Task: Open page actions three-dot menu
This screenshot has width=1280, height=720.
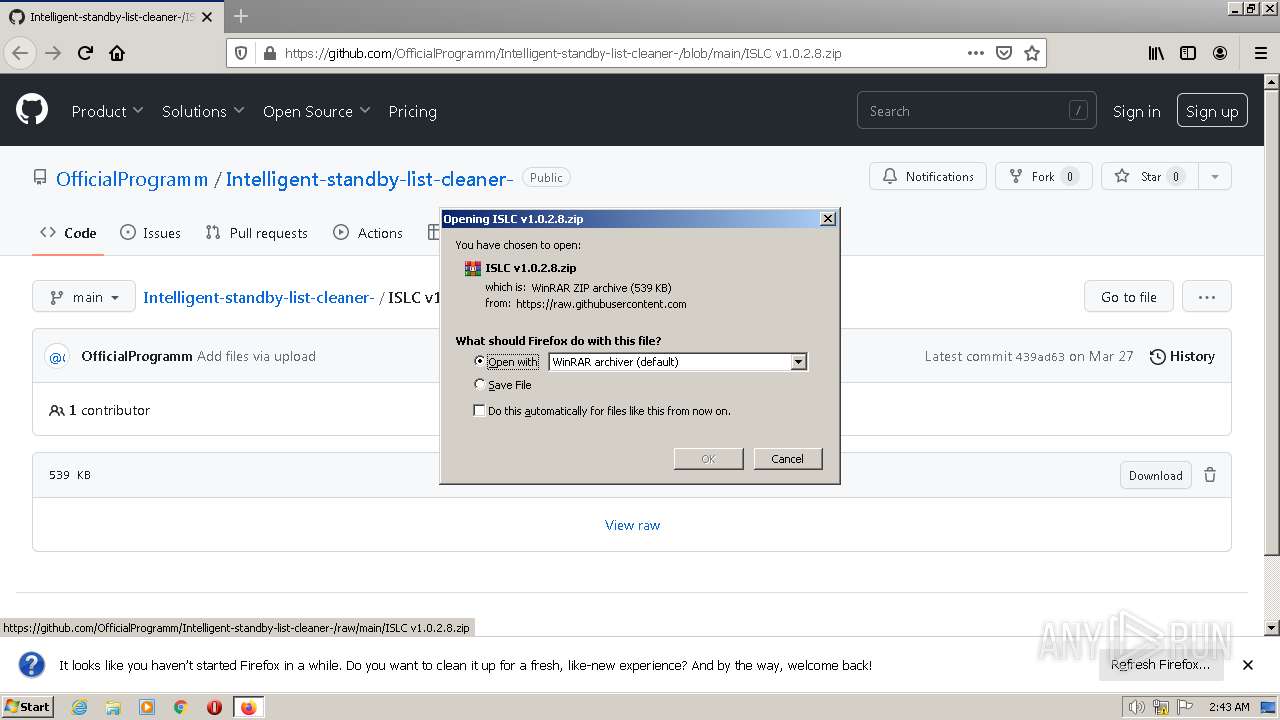Action: [x=976, y=53]
